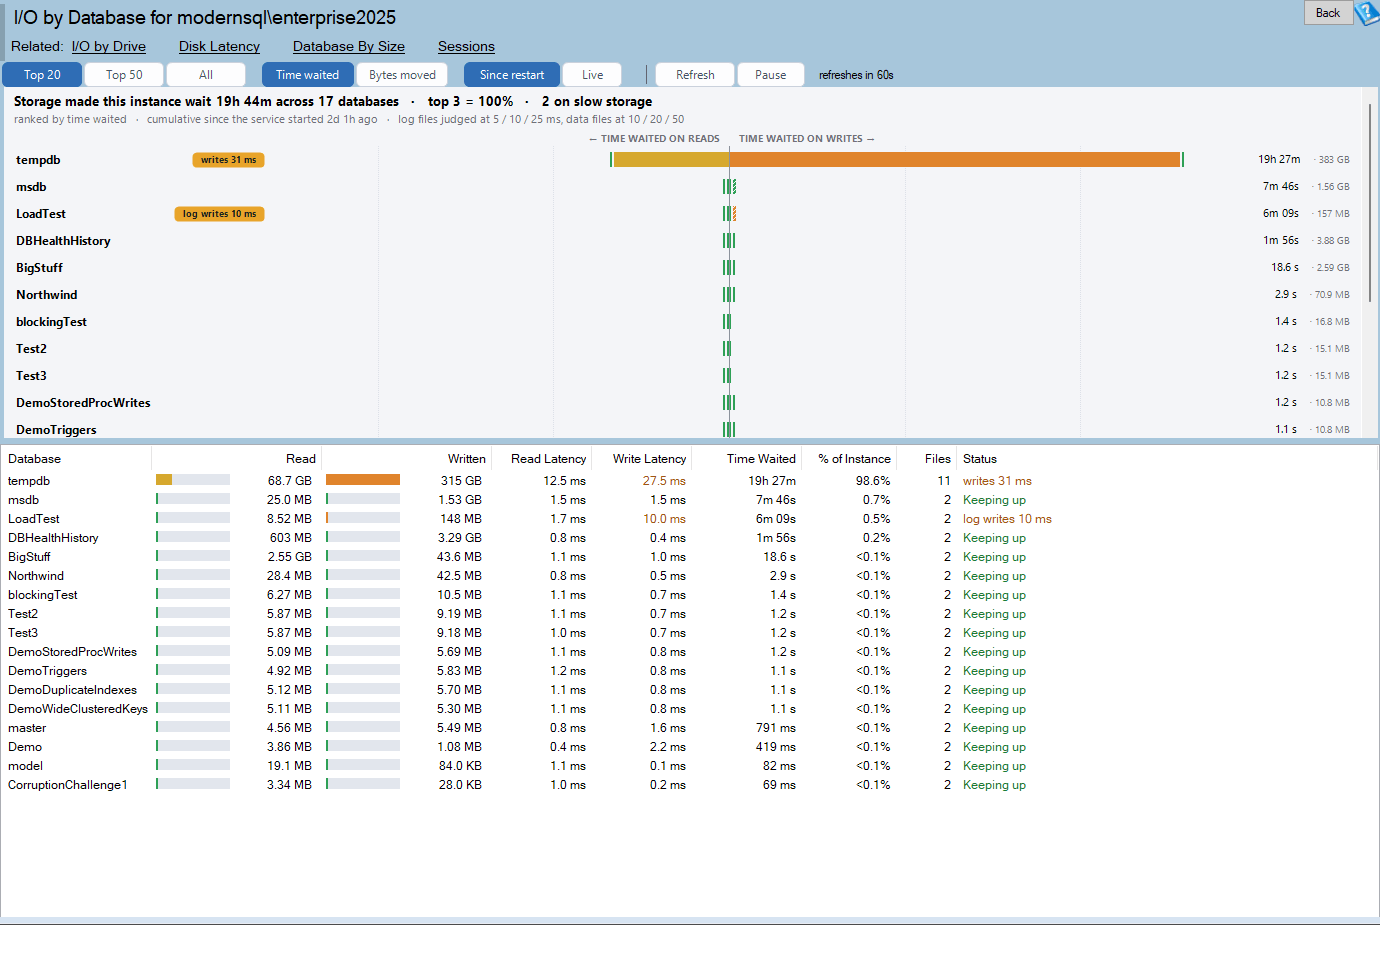The image size is (1380, 976).
Task: Open the Disk Latency link
Action: (219, 46)
